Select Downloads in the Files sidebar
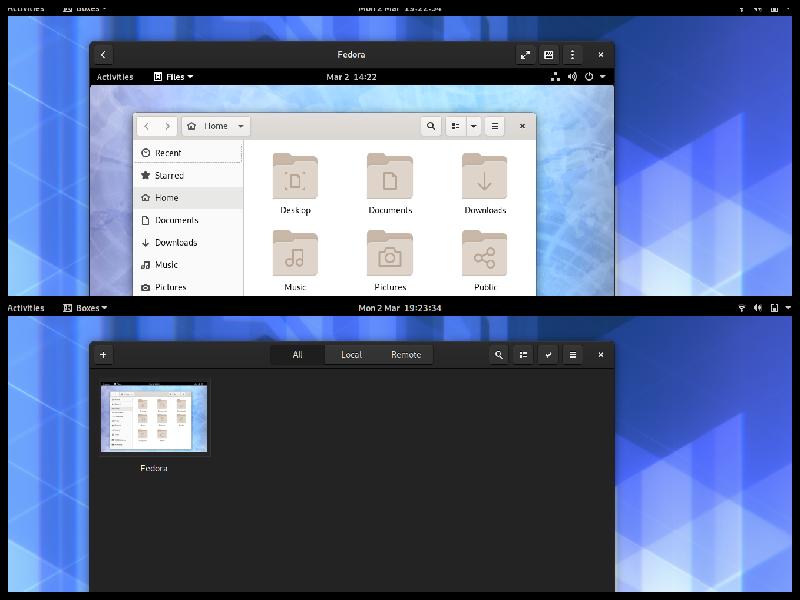The image size is (800, 600). pos(188,242)
